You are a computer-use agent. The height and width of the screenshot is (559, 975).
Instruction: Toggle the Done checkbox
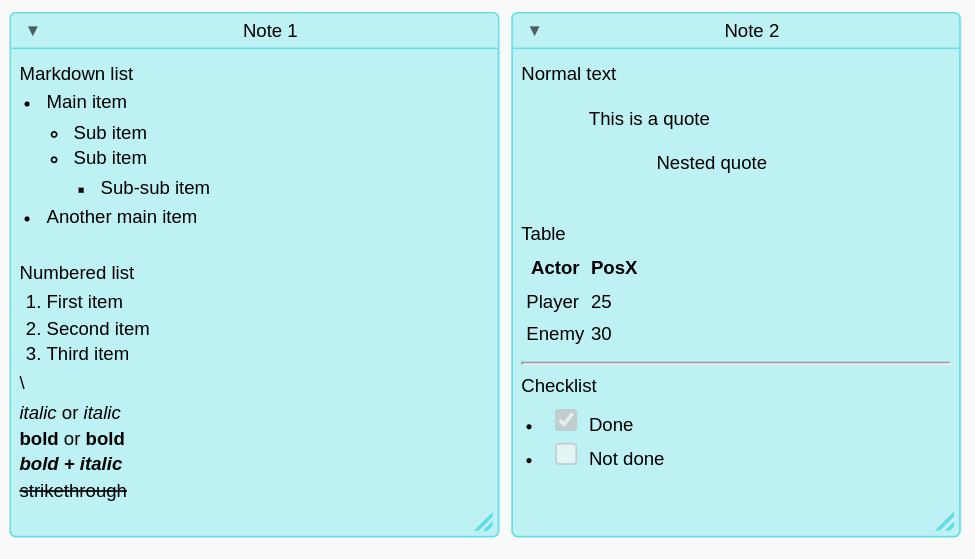[566, 420]
